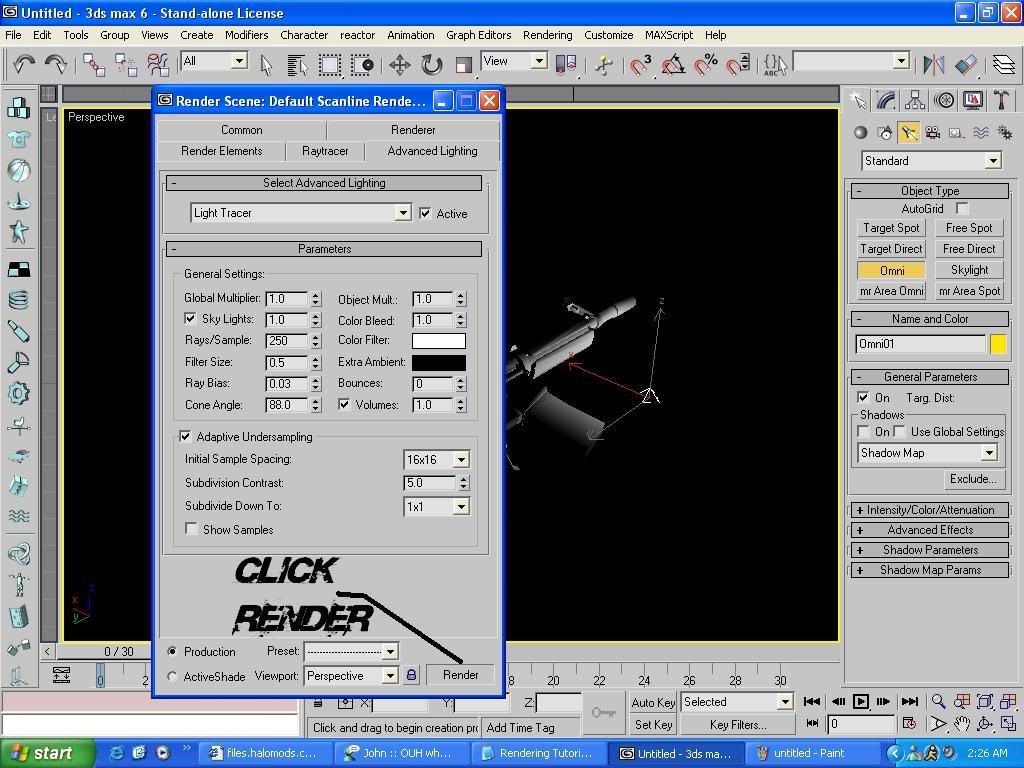Open the Layer Manager icon
This screenshot has width=1024, height=768.
click(x=1004, y=65)
